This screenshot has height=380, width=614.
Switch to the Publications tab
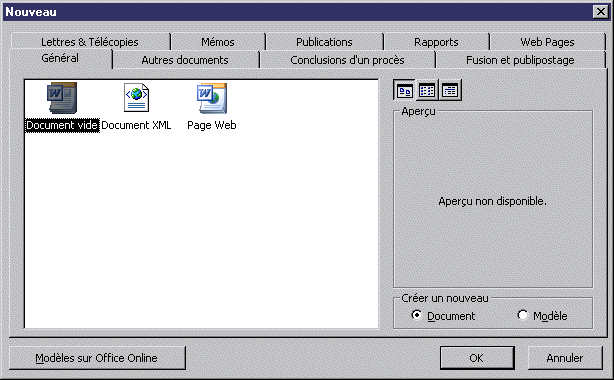pyautogui.click(x=324, y=42)
